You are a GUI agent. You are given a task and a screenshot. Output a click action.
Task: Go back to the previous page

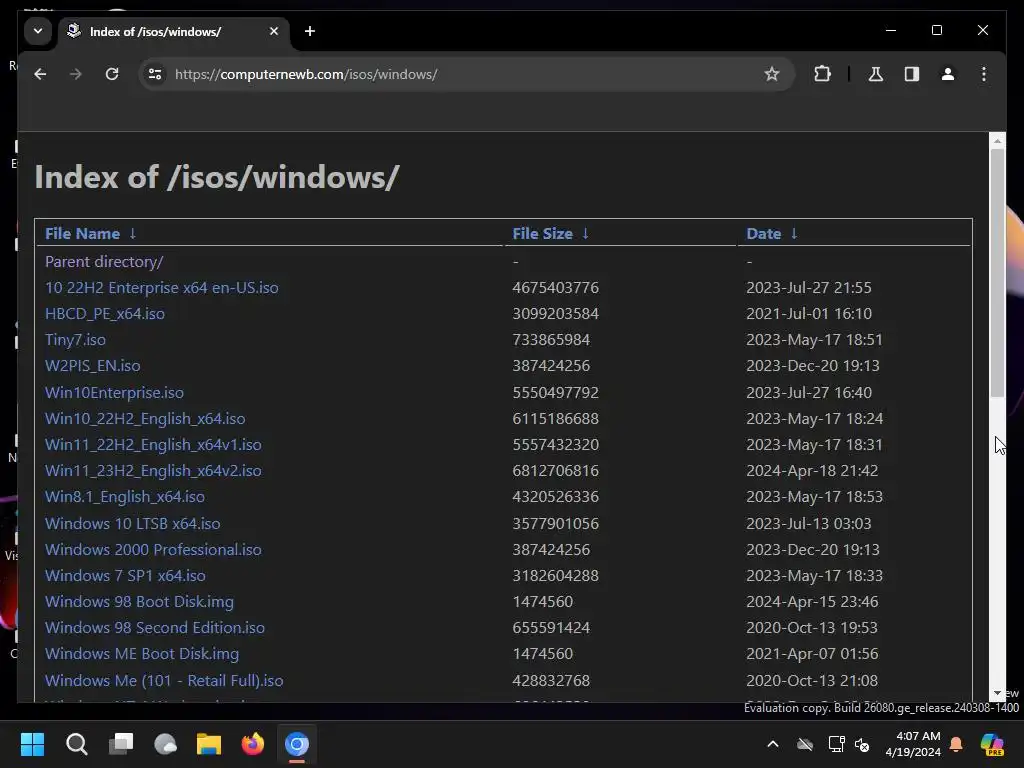pos(40,74)
